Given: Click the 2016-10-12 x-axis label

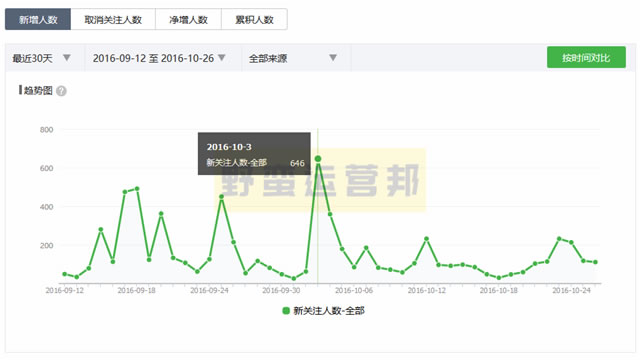Looking at the screenshot, I should point(427,290).
